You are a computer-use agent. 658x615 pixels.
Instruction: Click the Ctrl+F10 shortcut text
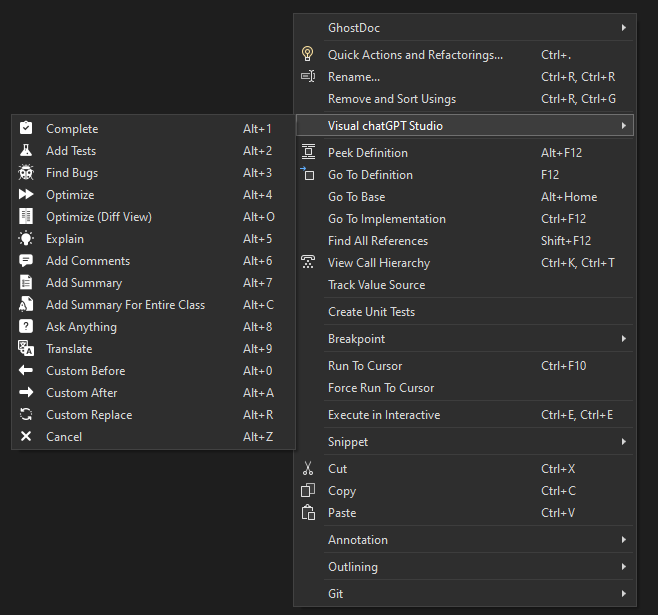tap(564, 366)
